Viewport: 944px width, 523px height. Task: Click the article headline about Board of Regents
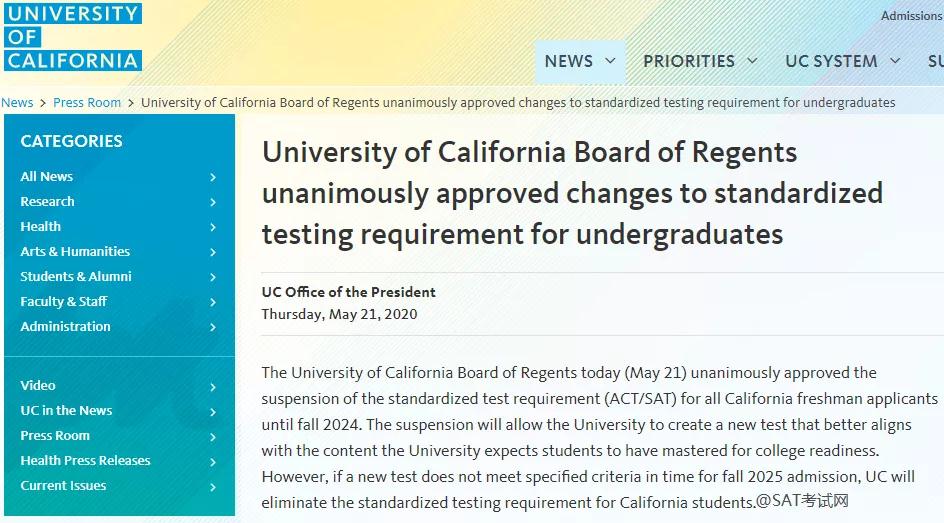(x=573, y=193)
